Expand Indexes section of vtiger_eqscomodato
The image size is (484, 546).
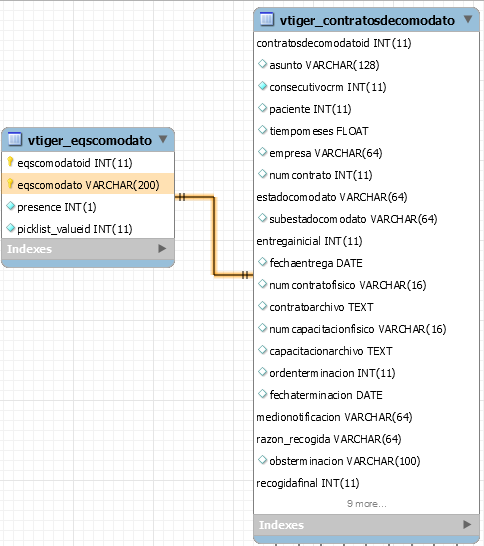pos(162,249)
